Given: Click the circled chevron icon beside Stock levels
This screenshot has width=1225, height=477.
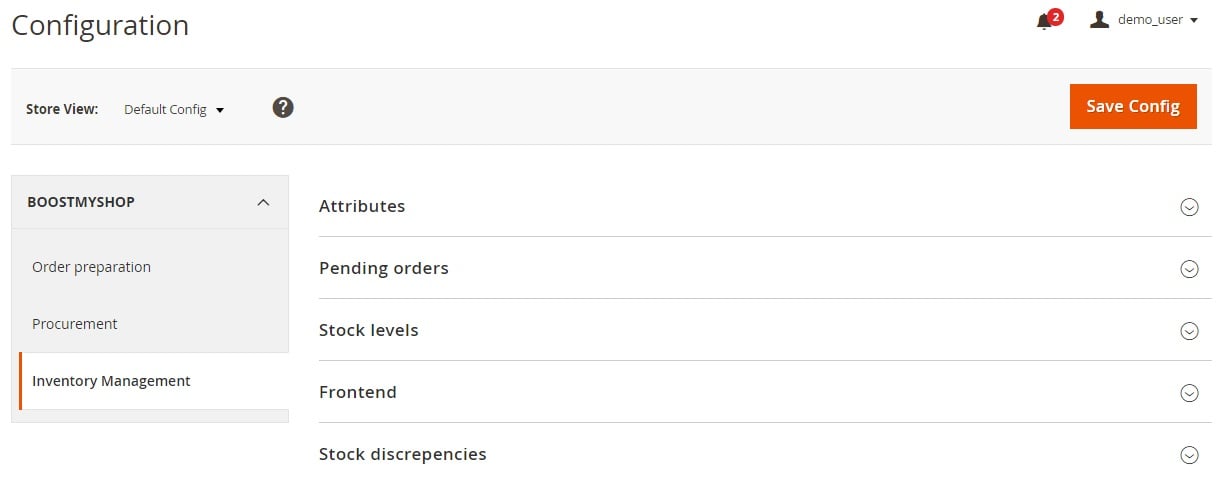Looking at the screenshot, I should coord(1189,331).
